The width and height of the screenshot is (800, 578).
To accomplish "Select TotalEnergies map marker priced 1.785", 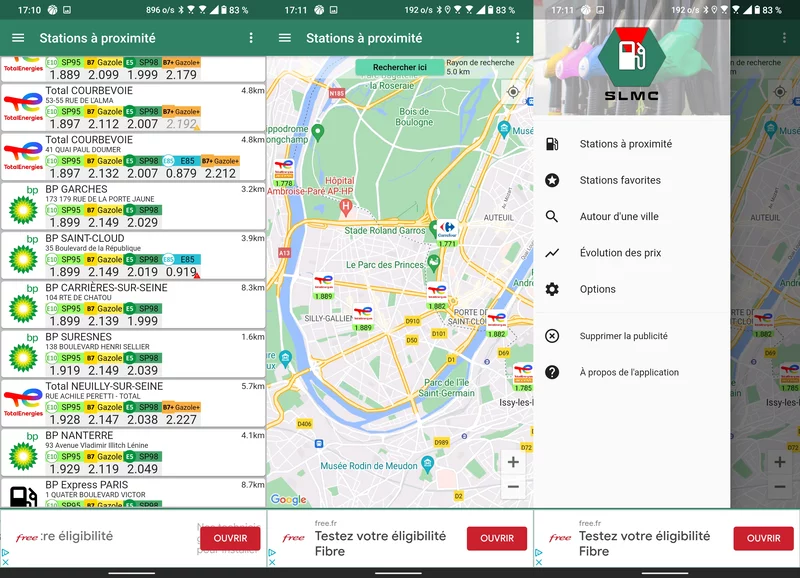I will click(x=523, y=378).
